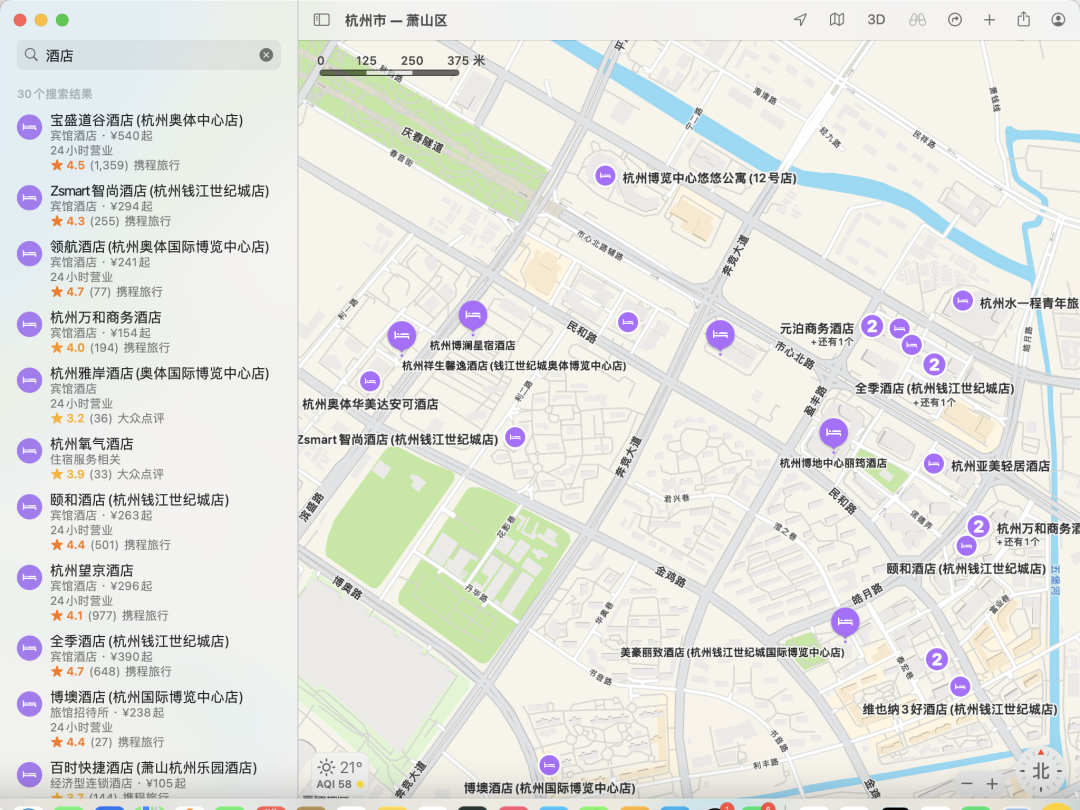This screenshot has width=1080, height=810.
Task: Open the 杭州万和商务 cluster marker on map
Action: coord(978,527)
